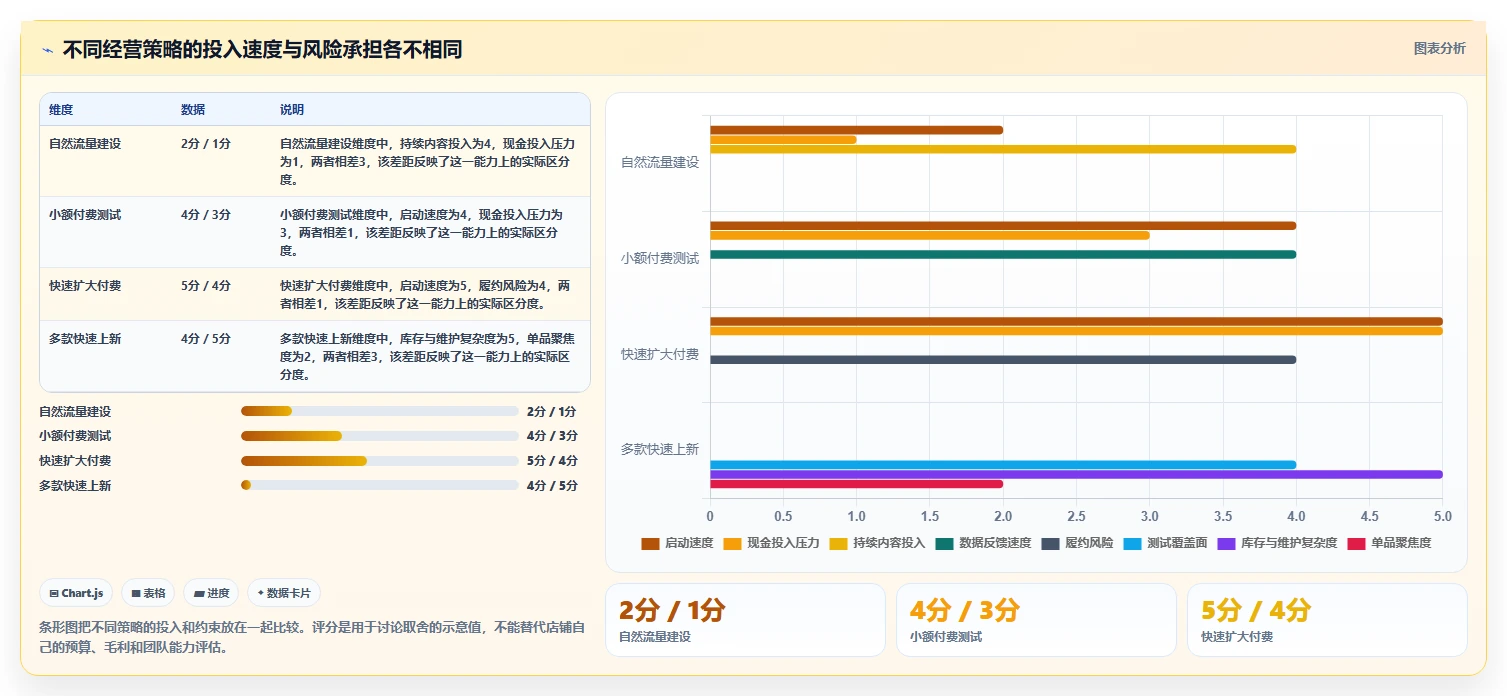
Task: Toggle the 启动速度 legend swatch
Action: click(x=650, y=543)
